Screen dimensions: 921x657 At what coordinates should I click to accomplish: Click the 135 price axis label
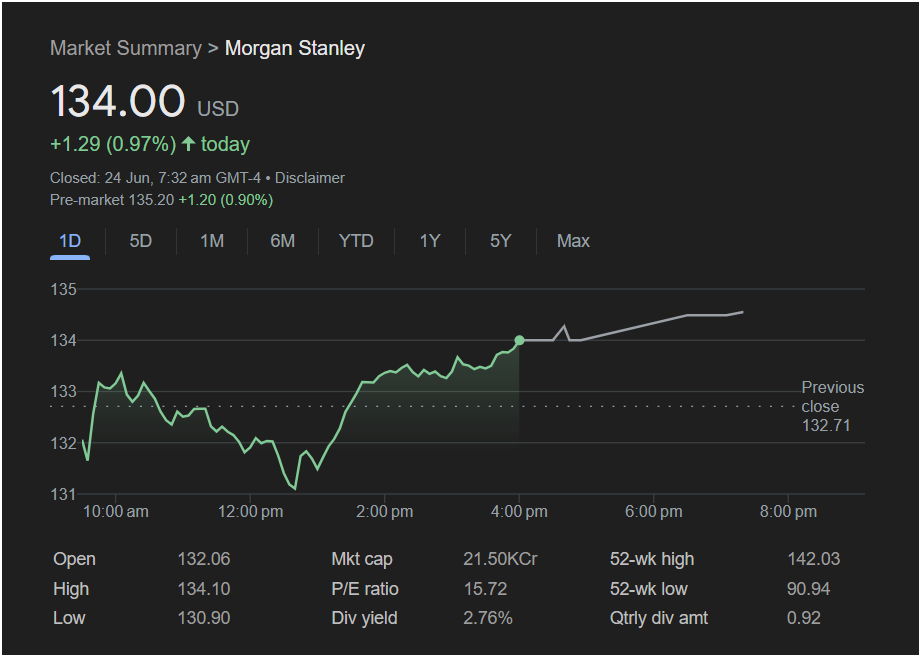(x=63, y=289)
